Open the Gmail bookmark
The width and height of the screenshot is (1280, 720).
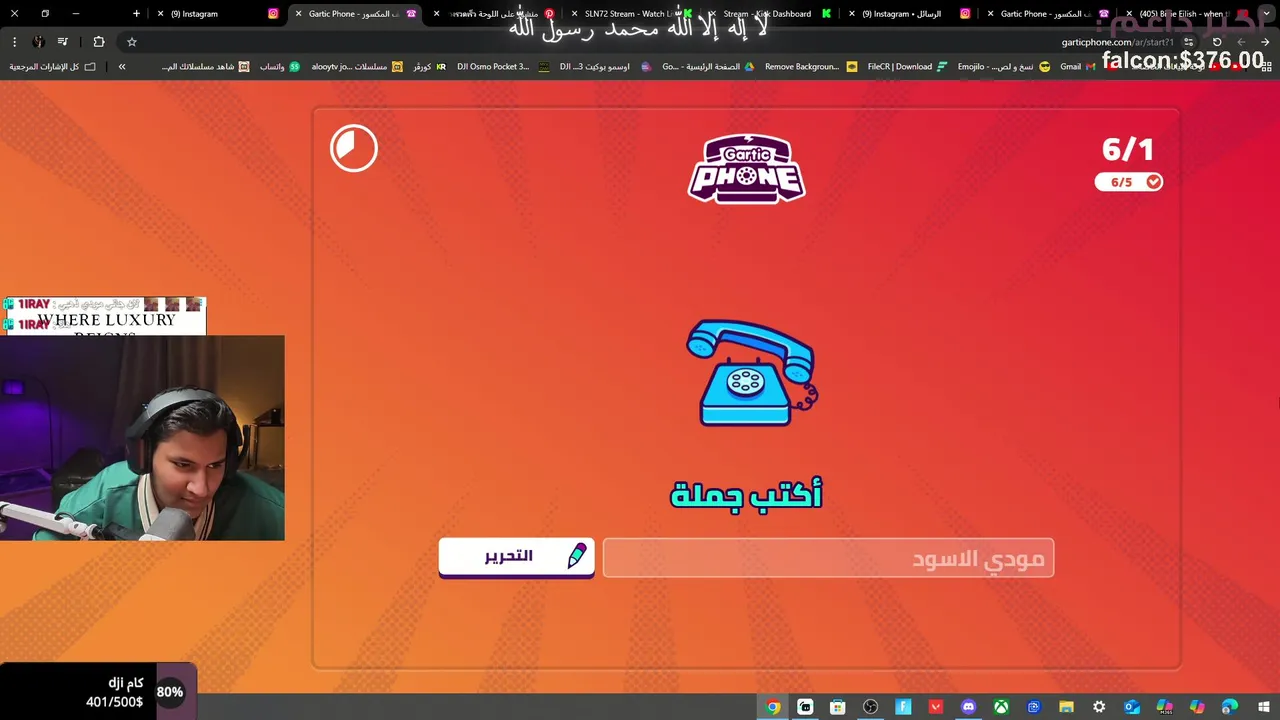[1077, 67]
